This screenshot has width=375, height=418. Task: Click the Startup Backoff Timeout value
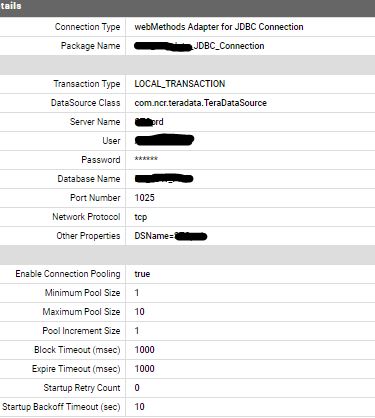pos(139,407)
